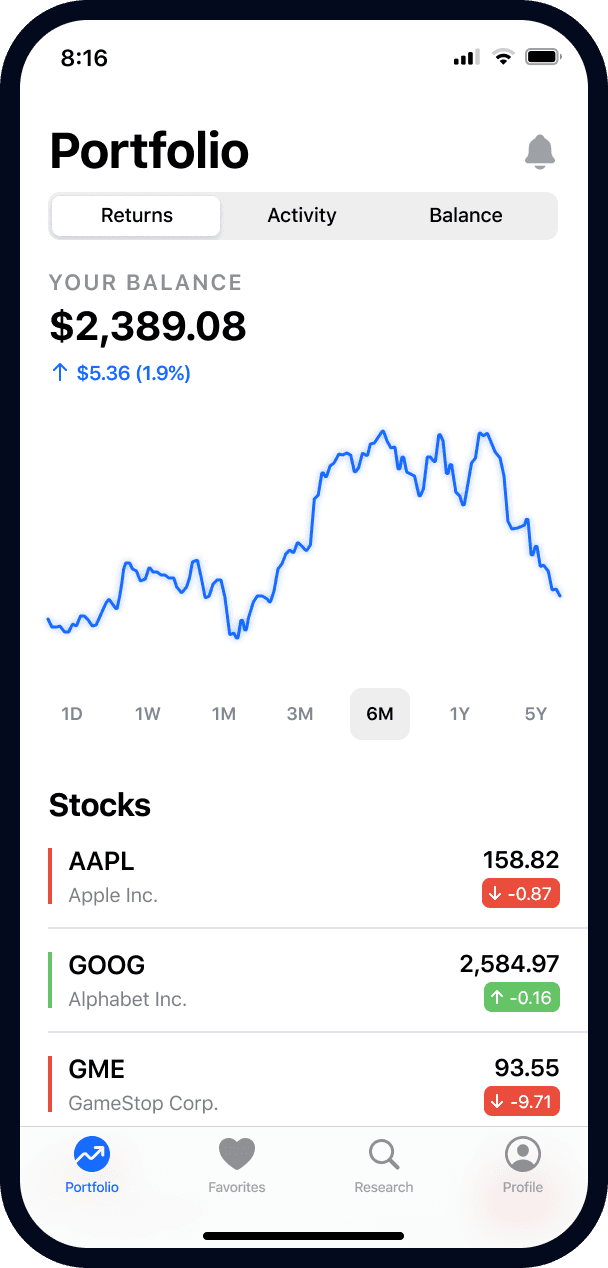
Task: Switch to the Balance tab
Action: point(466,215)
